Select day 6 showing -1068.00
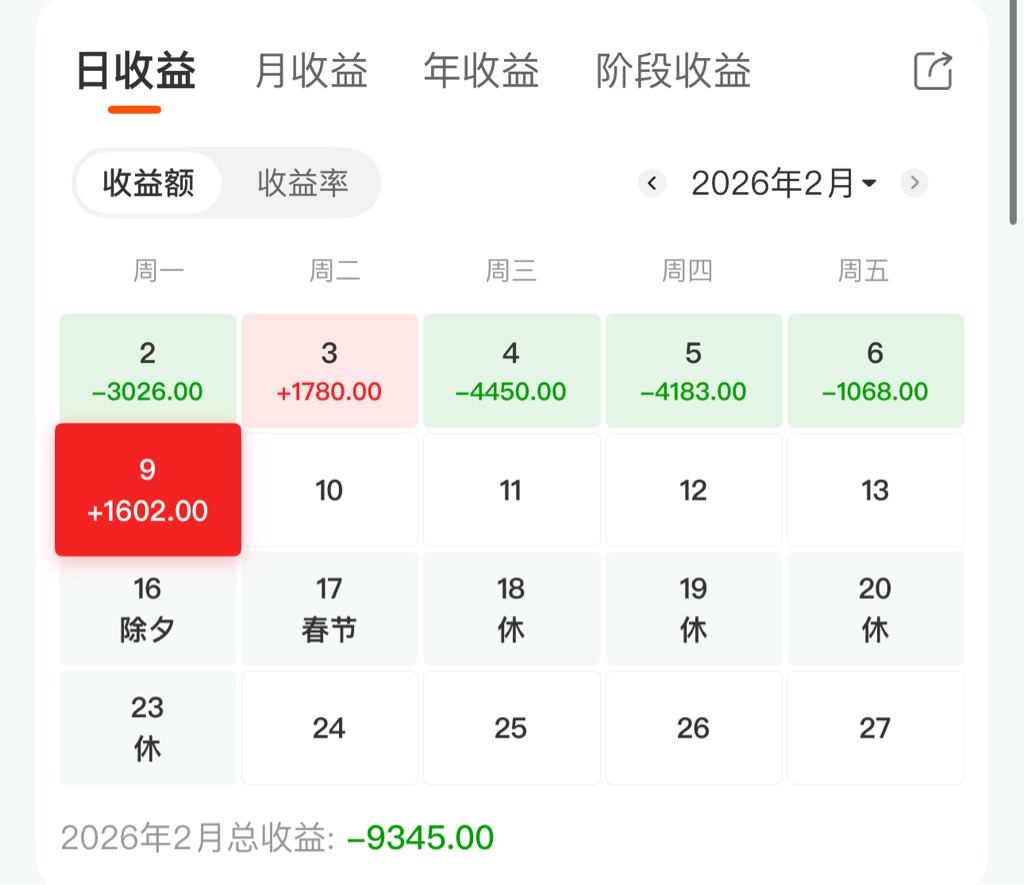Viewport: 1024px width, 885px height. 876,371
